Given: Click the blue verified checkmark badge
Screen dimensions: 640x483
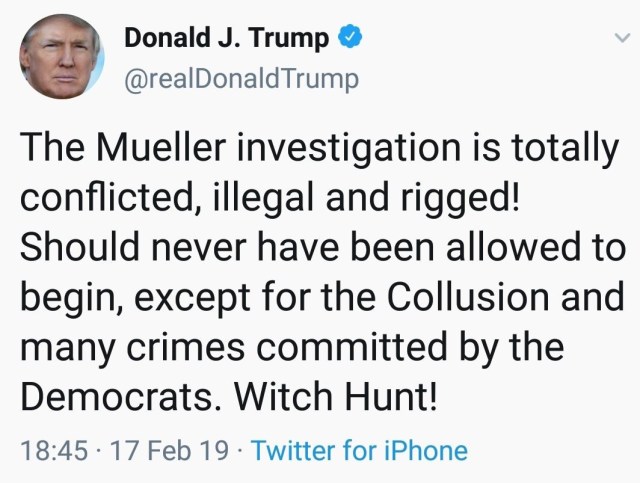Looking at the screenshot, I should [349, 39].
